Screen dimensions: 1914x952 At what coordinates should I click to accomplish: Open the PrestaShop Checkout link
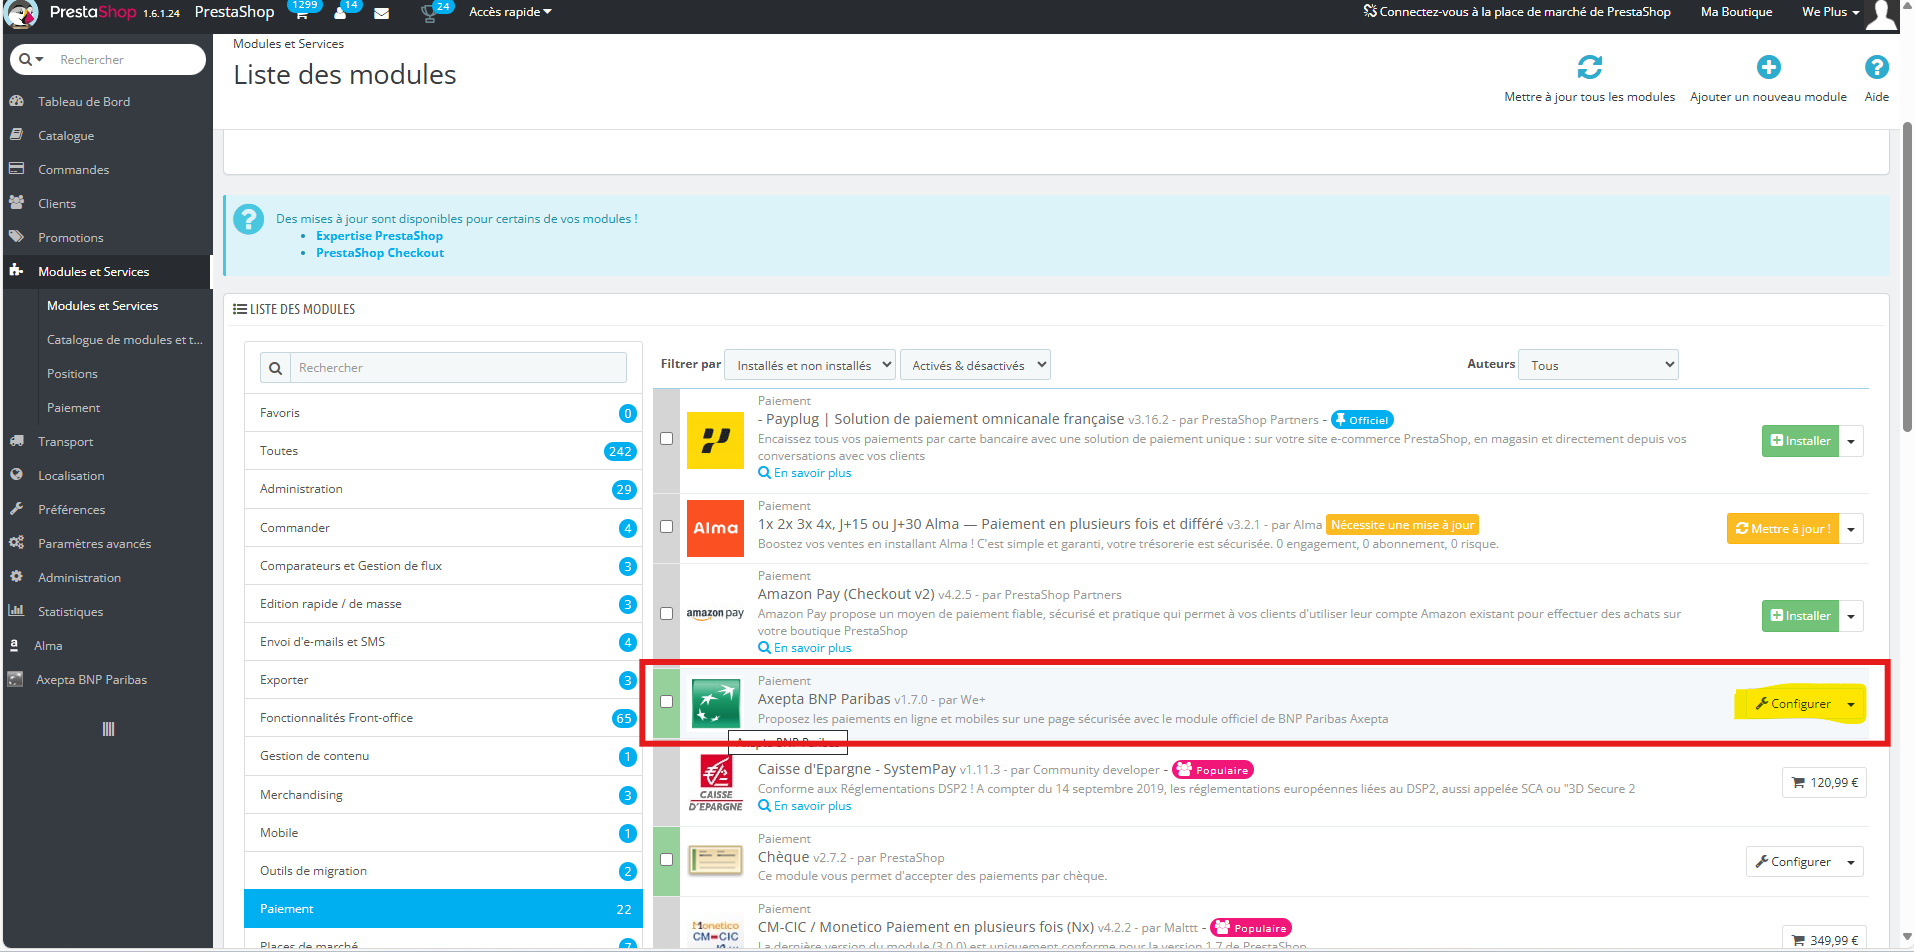click(x=380, y=253)
